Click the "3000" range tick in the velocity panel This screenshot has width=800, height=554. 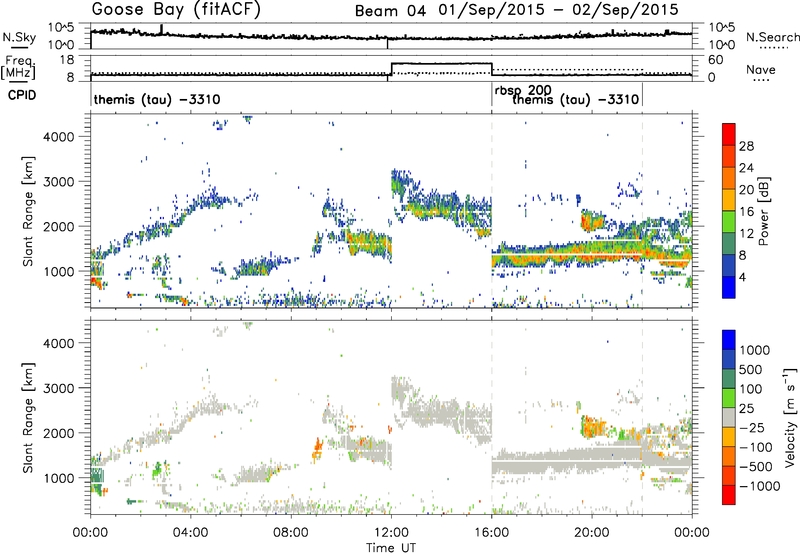point(59,388)
